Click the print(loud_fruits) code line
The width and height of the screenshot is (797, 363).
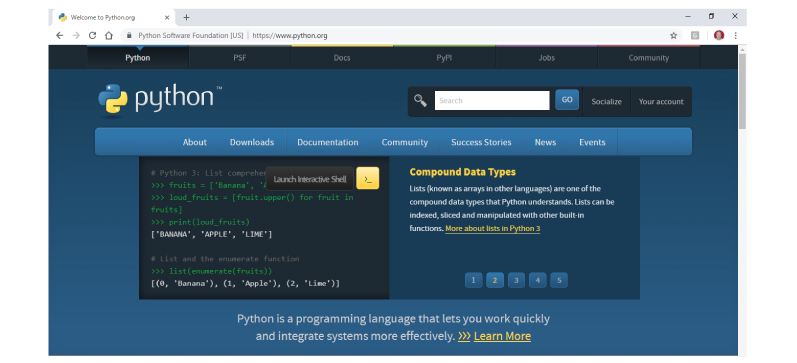coord(200,222)
